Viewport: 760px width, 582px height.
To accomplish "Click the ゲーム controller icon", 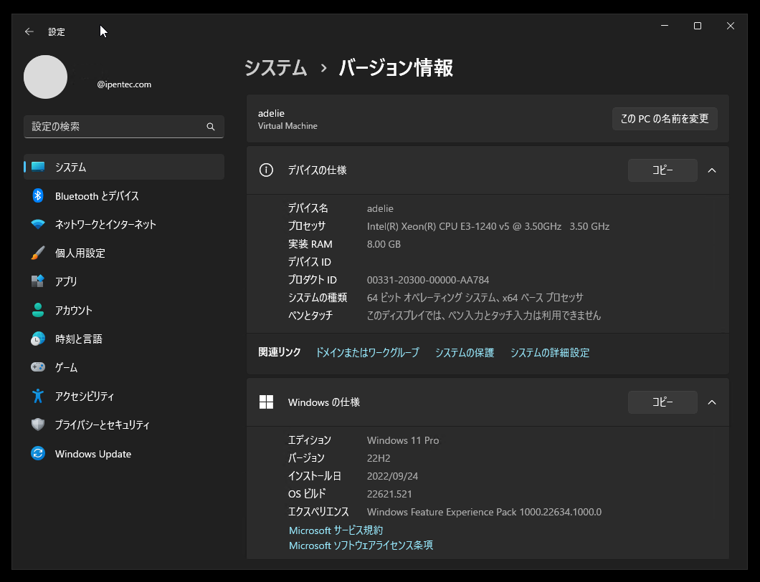I will [38, 367].
